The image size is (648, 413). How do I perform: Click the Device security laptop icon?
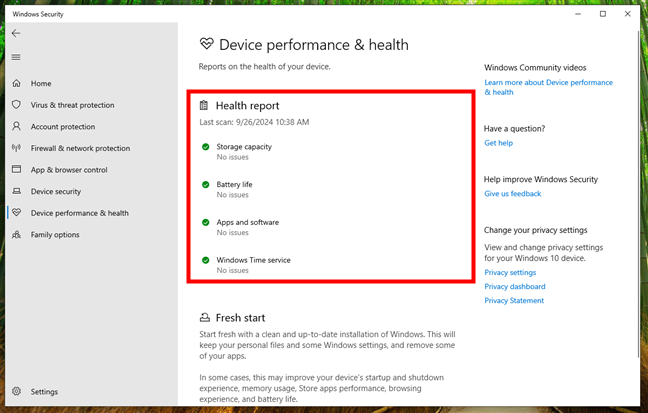[x=16, y=191]
